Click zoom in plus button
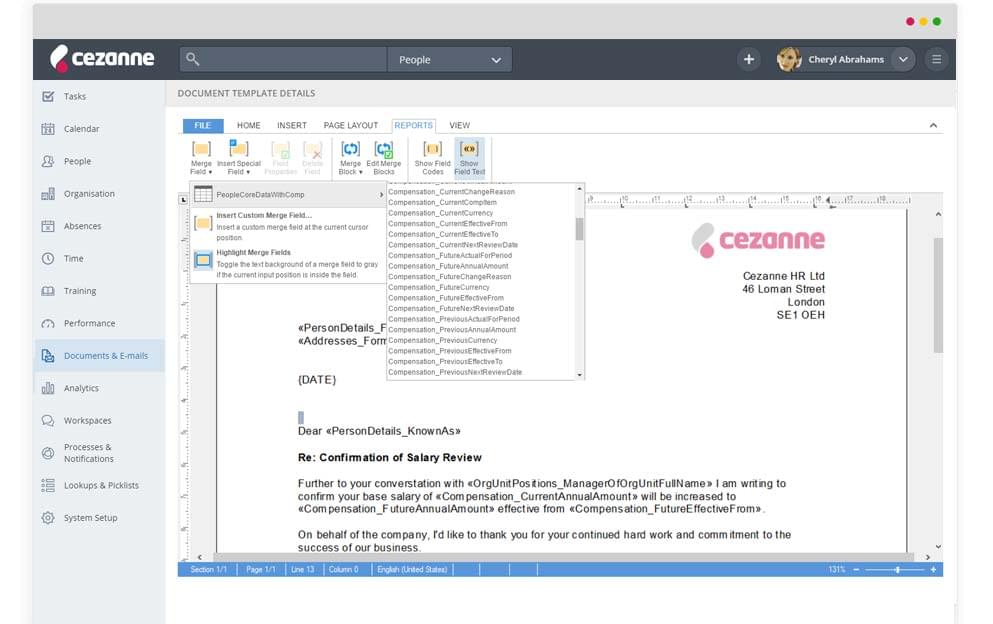Image resolution: width=993 pixels, height=624 pixels. pos(933,570)
